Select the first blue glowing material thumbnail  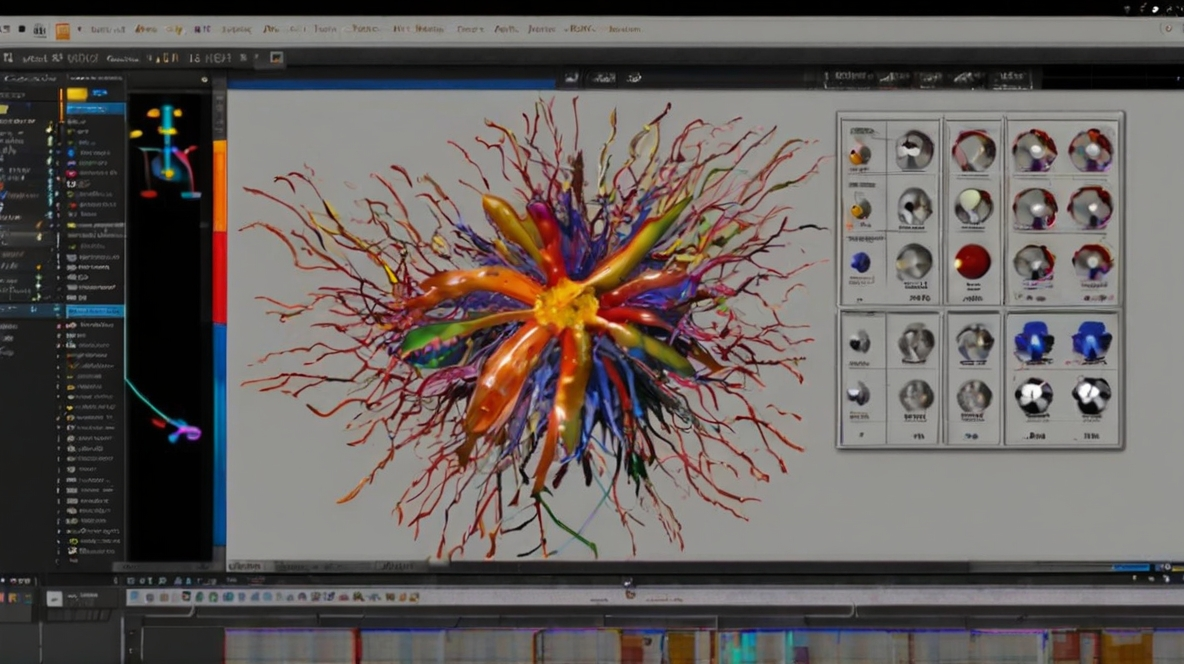(x=1033, y=341)
